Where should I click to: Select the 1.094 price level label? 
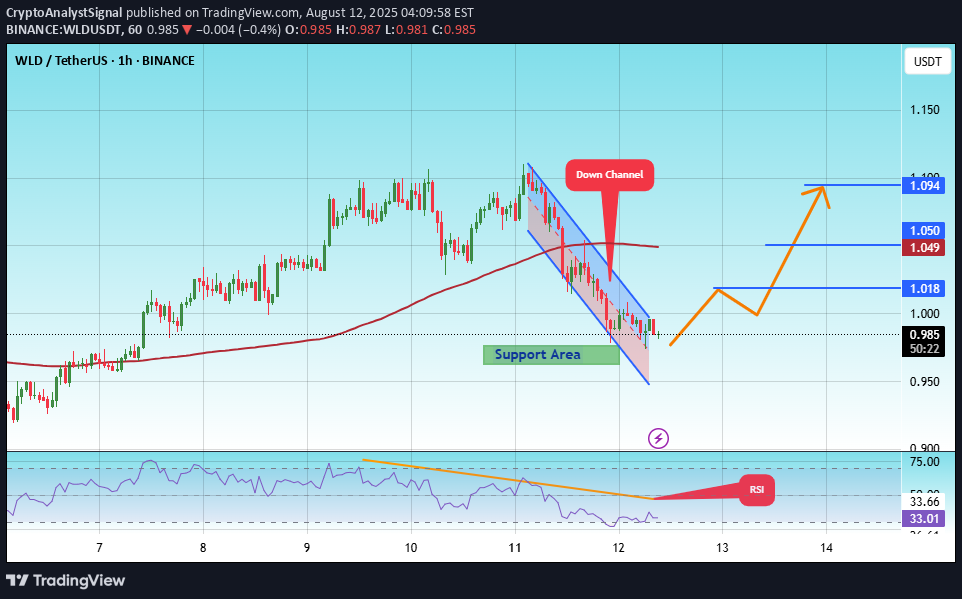(x=923, y=185)
